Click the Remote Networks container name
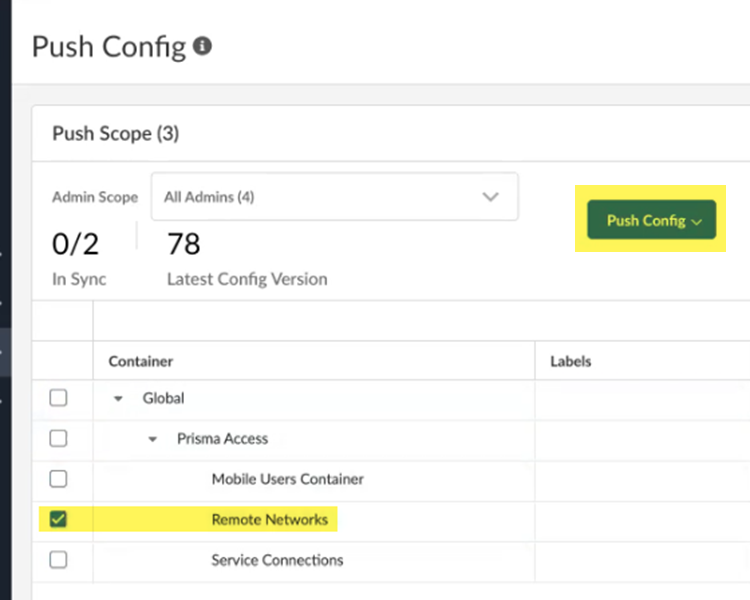Screen dimensions: 750x600 (x=269, y=520)
